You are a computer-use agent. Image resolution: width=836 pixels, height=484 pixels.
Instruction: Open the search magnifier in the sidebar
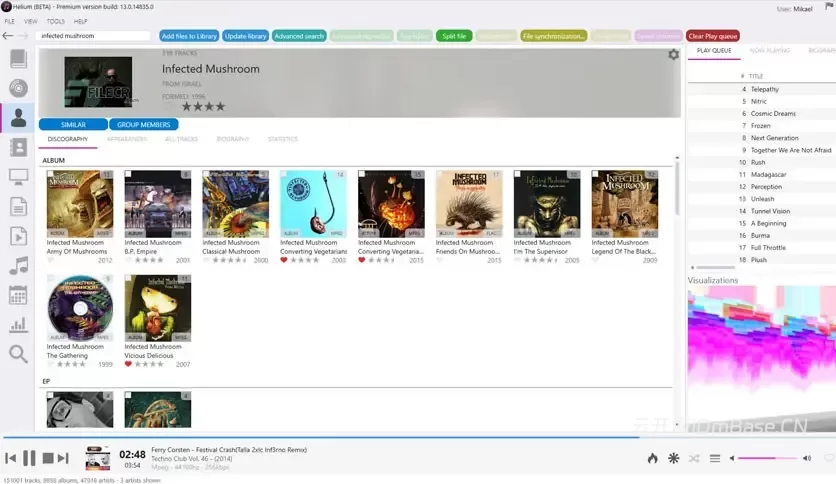(x=18, y=354)
